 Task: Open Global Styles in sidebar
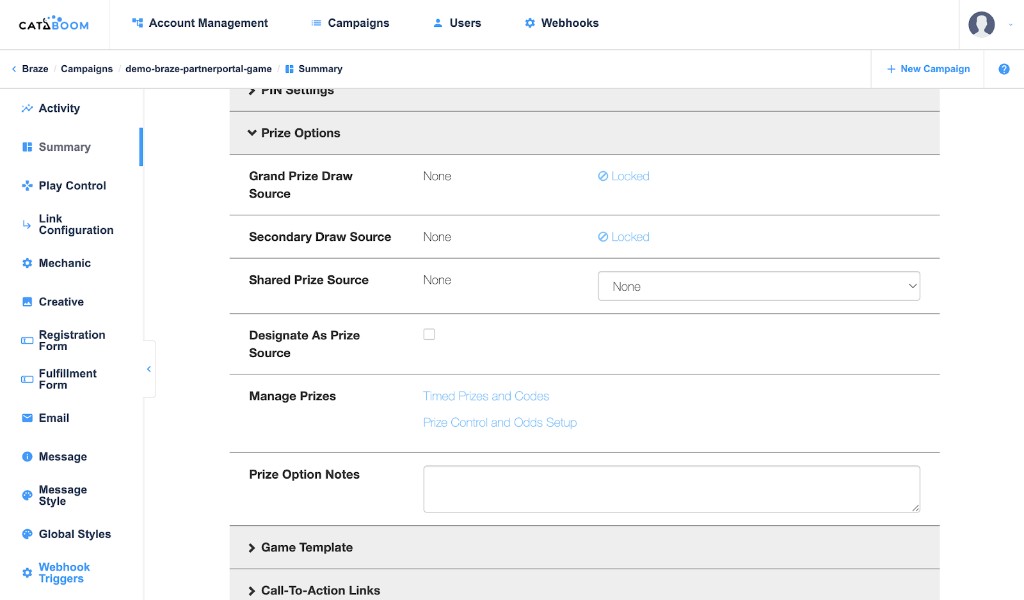(x=74, y=534)
